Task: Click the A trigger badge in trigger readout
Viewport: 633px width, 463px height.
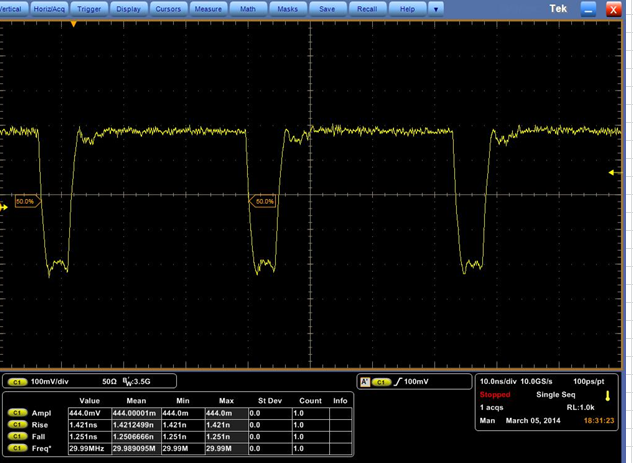Action: coord(364,381)
